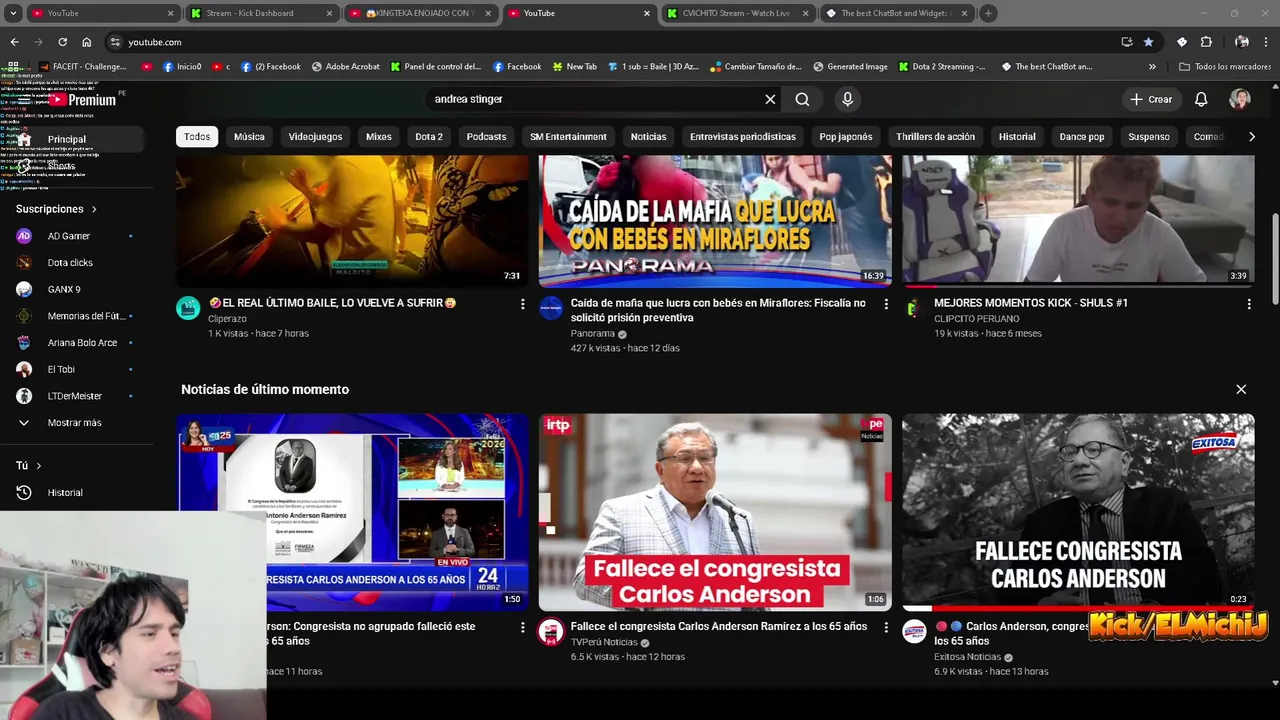Click the search magnifier button
Image resolution: width=1280 pixels, height=720 pixels.
802,99
